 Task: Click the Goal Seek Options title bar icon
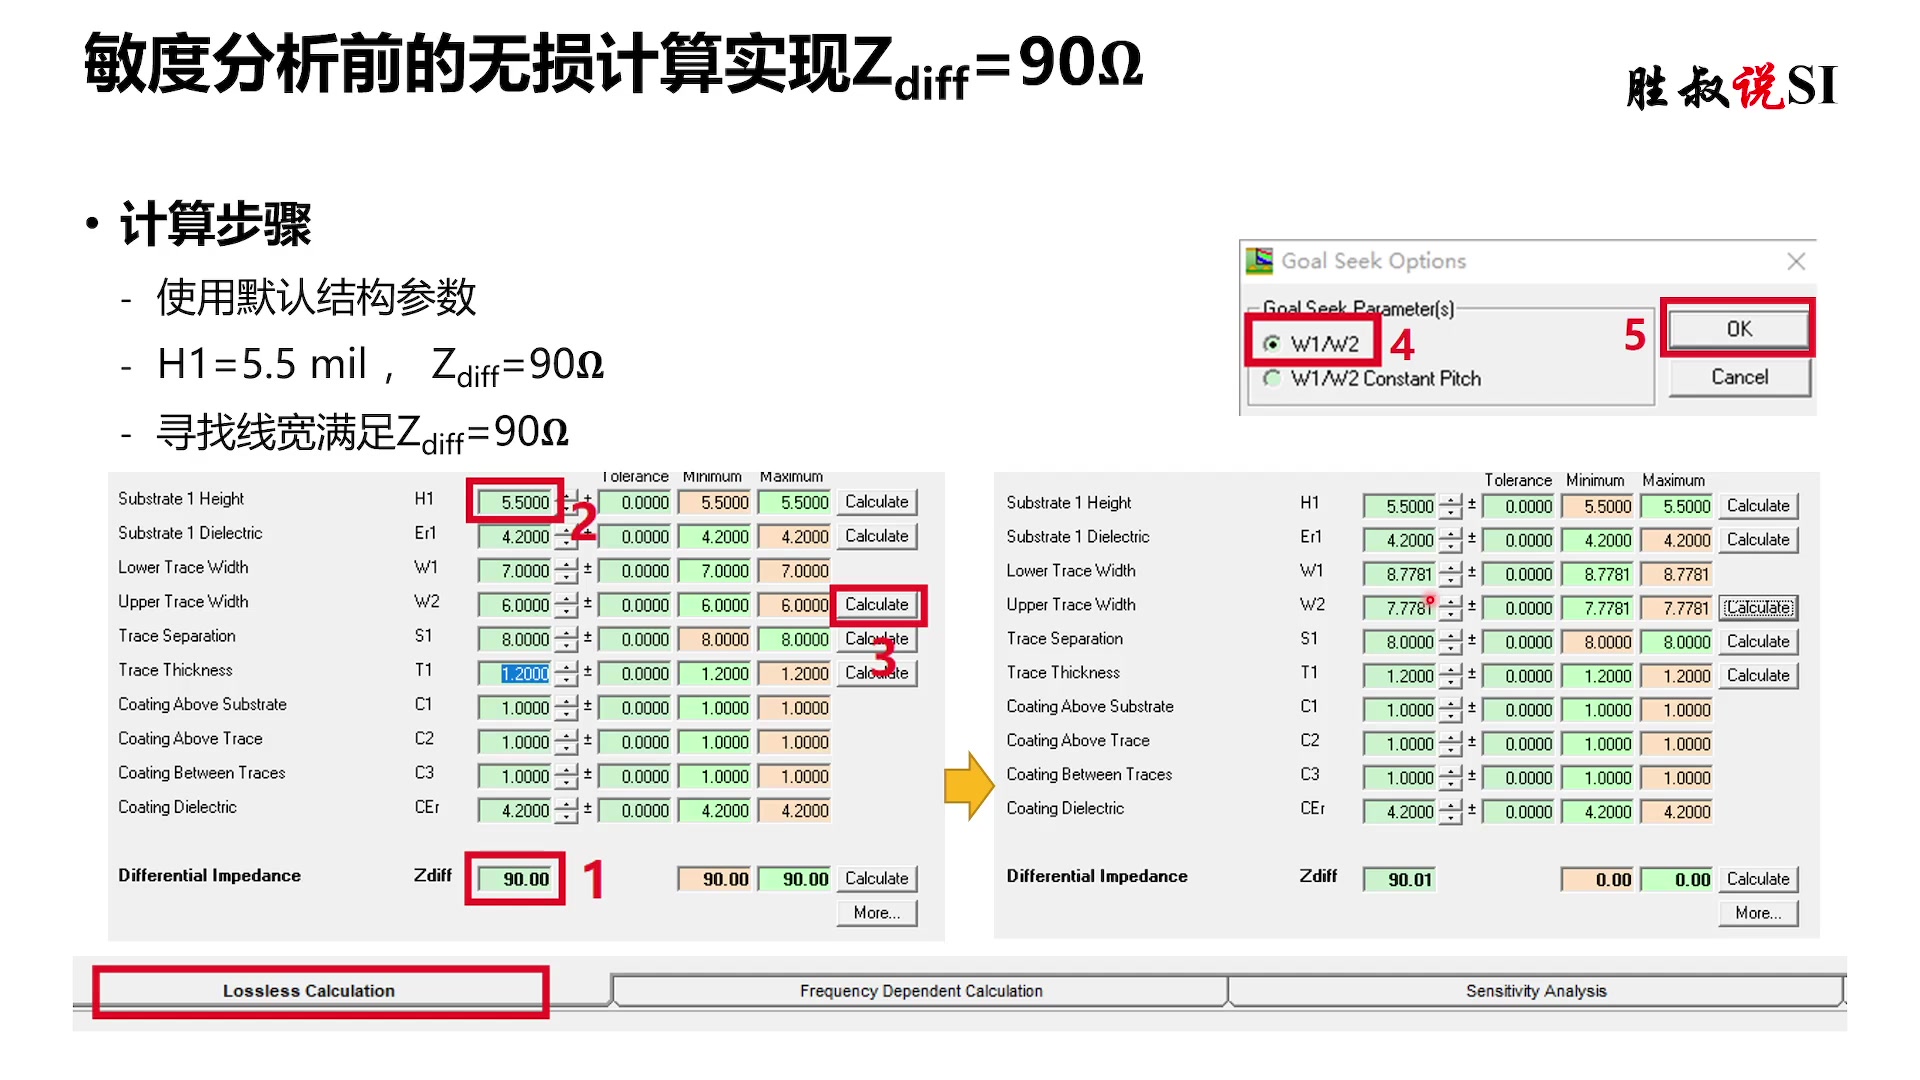tap(1259, 260)
